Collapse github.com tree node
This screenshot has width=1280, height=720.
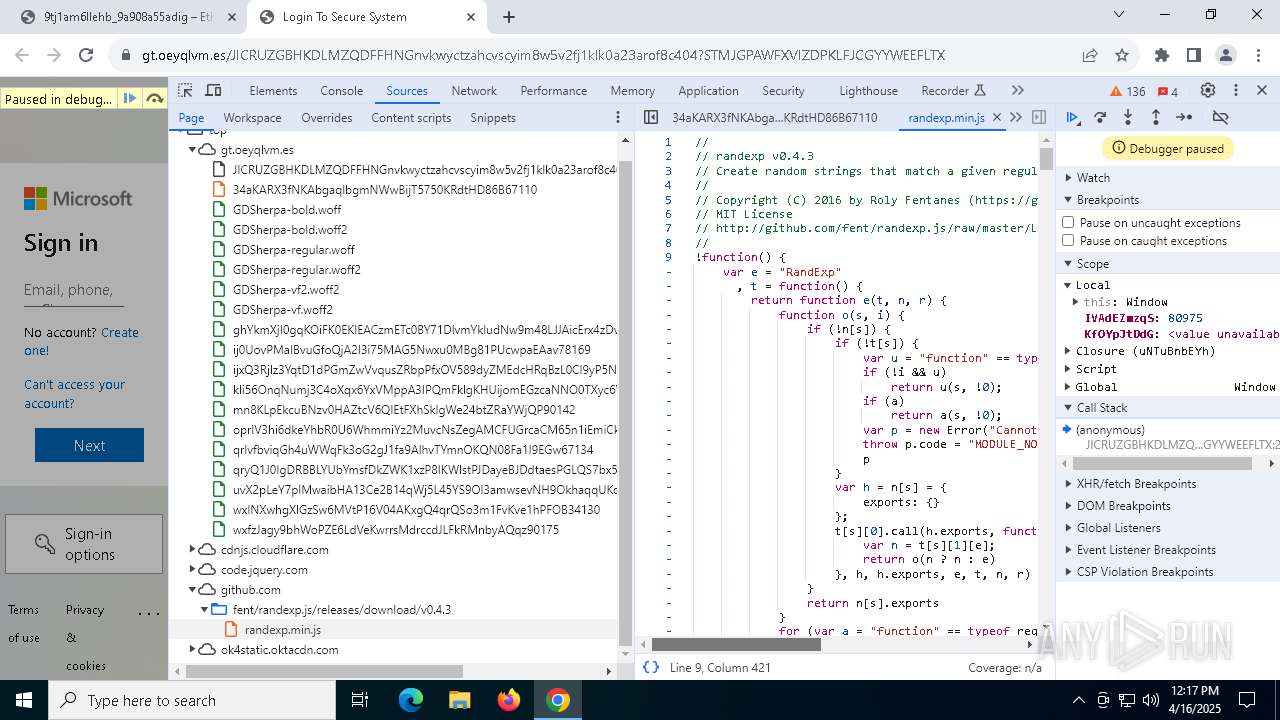(192, 589)
